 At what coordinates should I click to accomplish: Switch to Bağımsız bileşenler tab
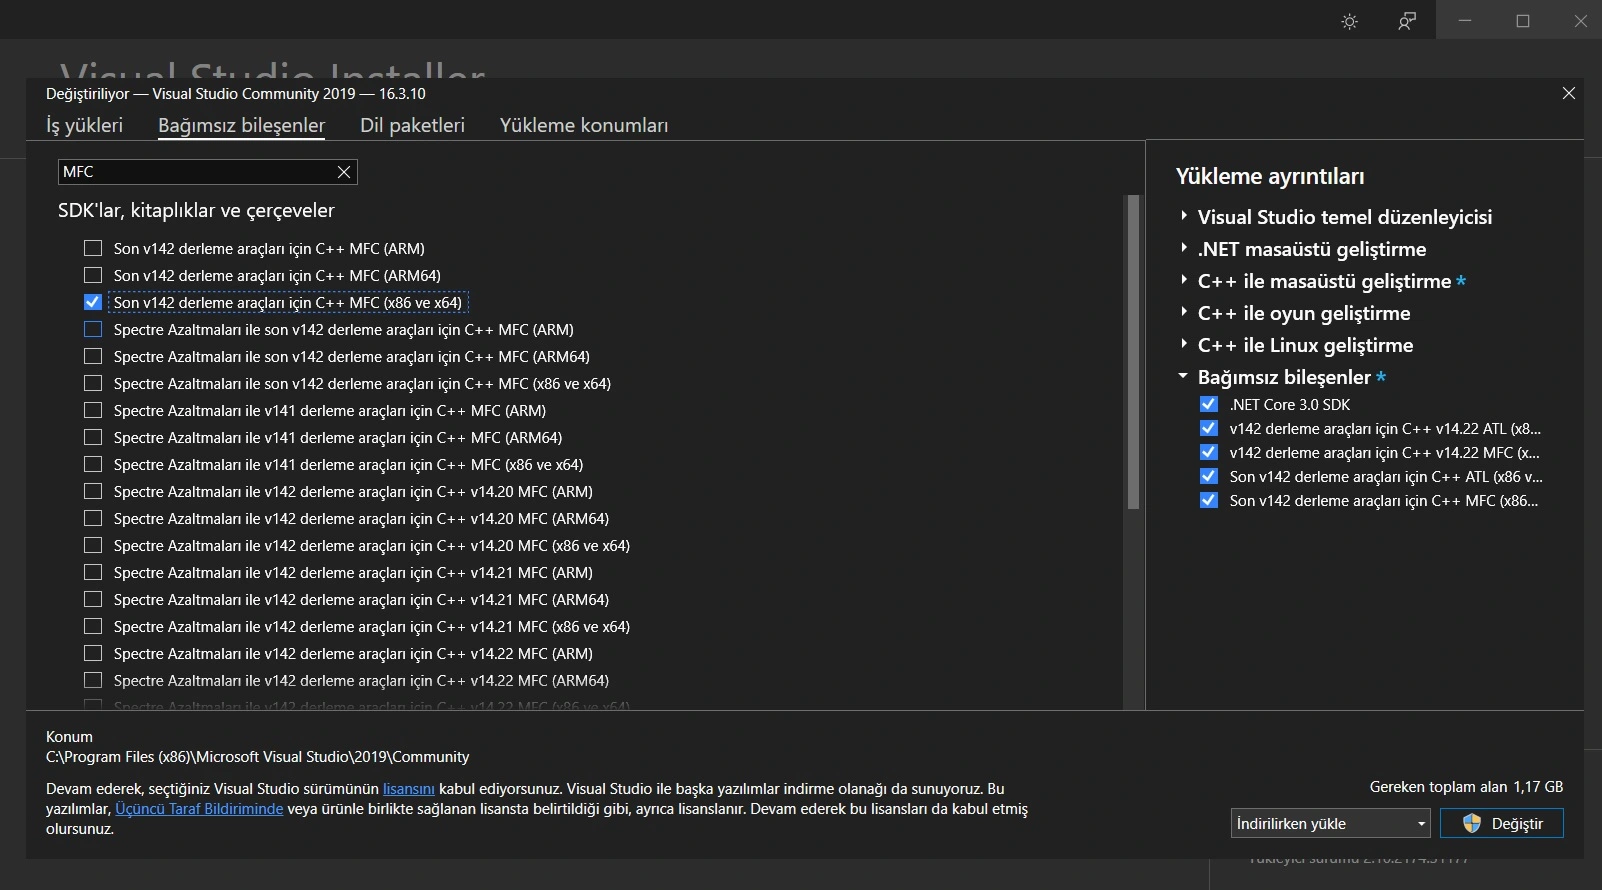[x=241, y=125]
